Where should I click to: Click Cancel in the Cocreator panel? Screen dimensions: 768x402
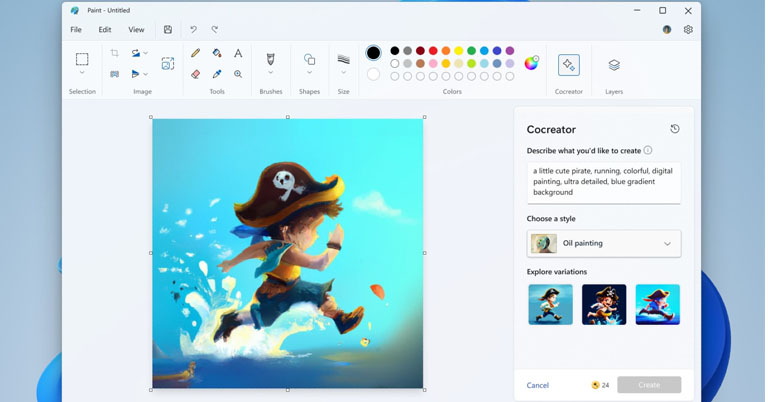coord(538,385)
